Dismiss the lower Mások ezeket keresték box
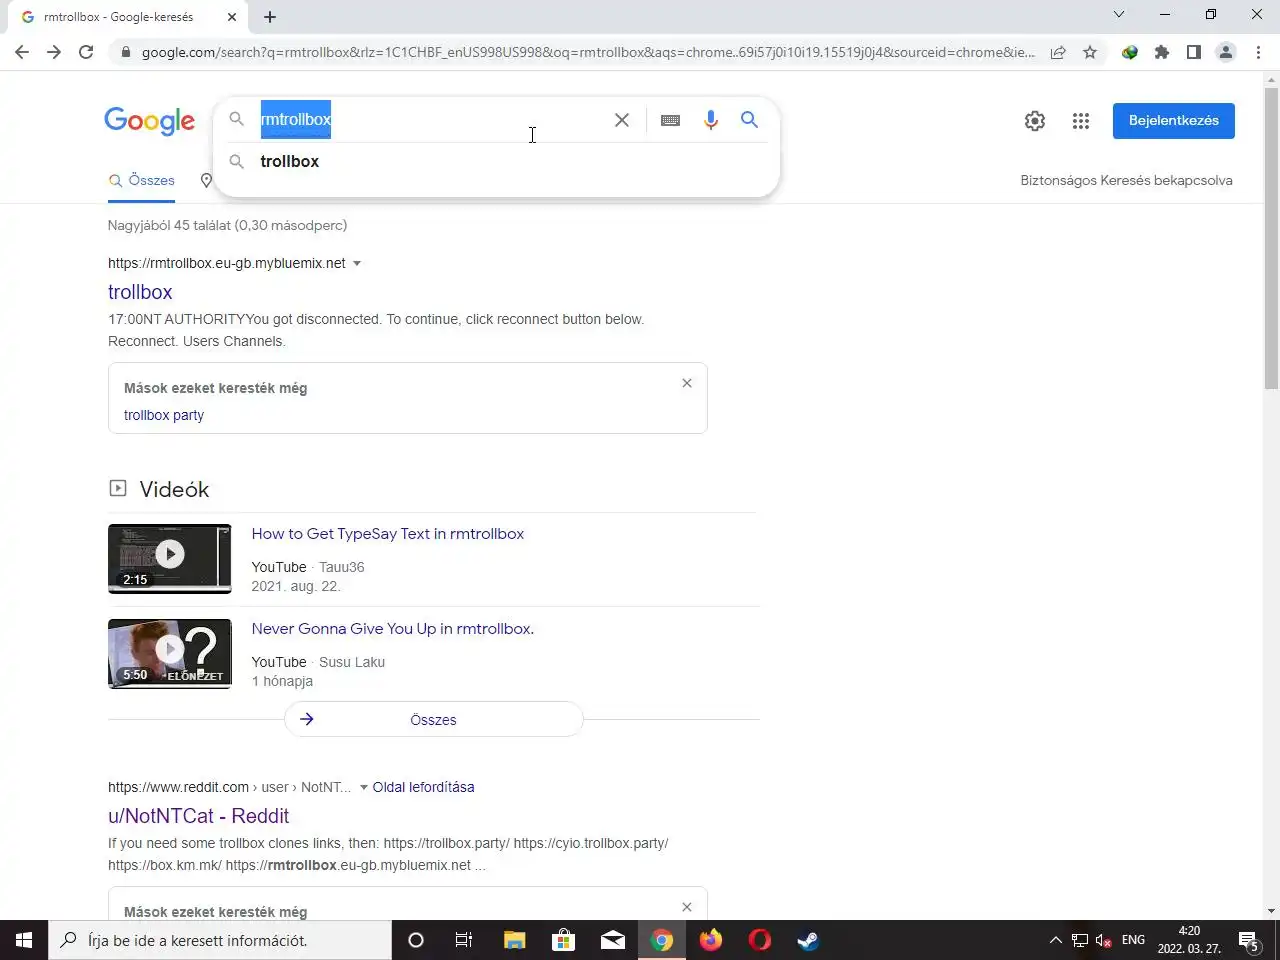The height and width of the screenshot is (960, 1280). click(687, 907)
